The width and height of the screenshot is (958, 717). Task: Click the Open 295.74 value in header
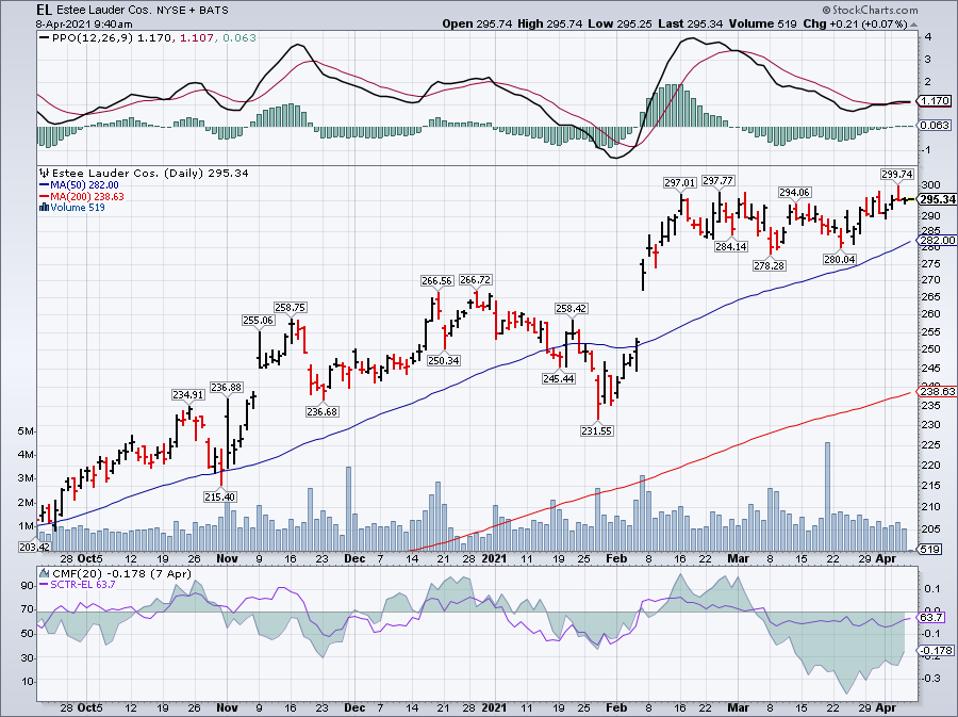pos(478,24)
